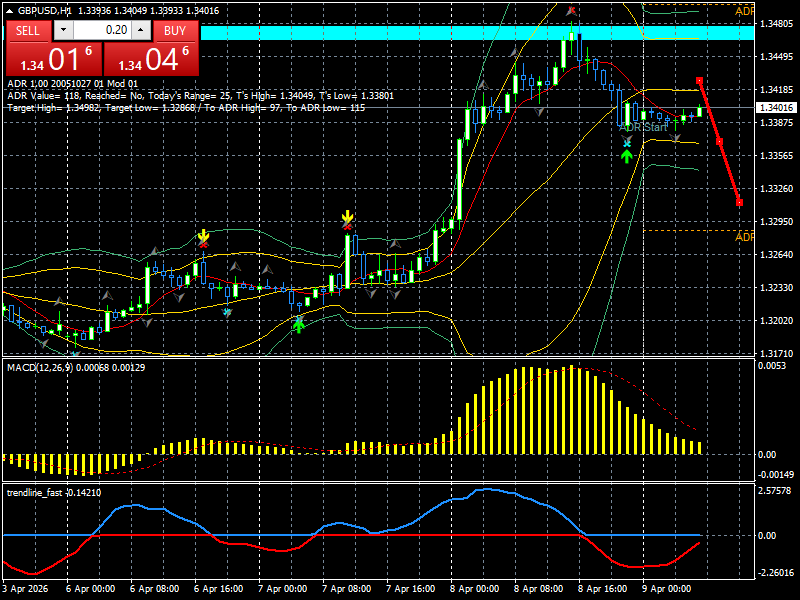Image resolution: width=800 pixels, height=600 pixels.
Task: Select the green up-arrow buy signal near ADR Start
Action: tap(627, 155)
